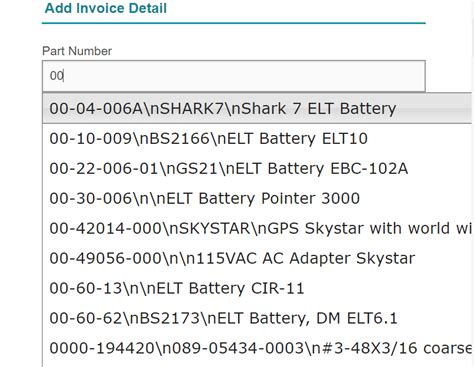Pick the 00-22-006-01 ELT Battery EBC-102A entry

coord(258,168)
